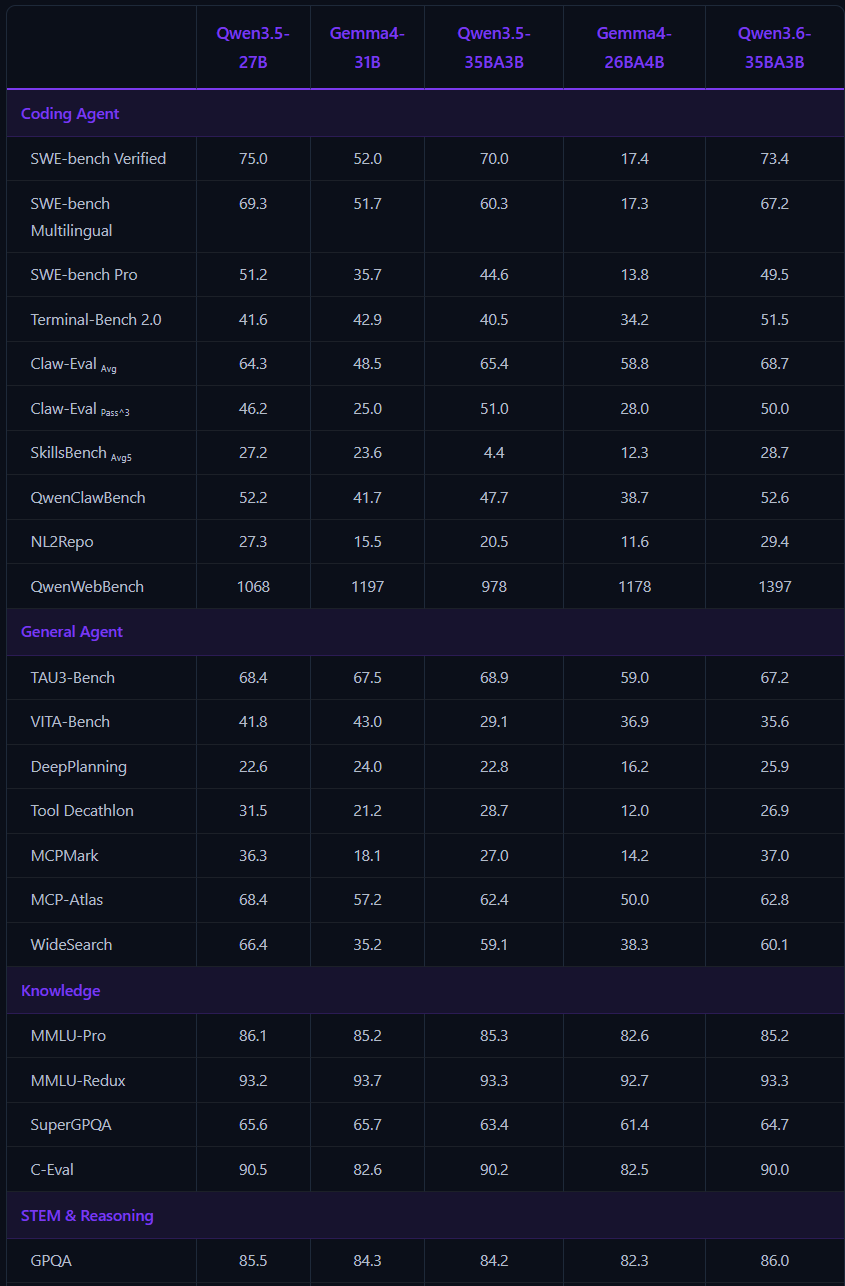The width and height of the screenshot is (845, 1286).
Task: Select 38.7 in the QwenClawBench row
Action: [634, 498]
